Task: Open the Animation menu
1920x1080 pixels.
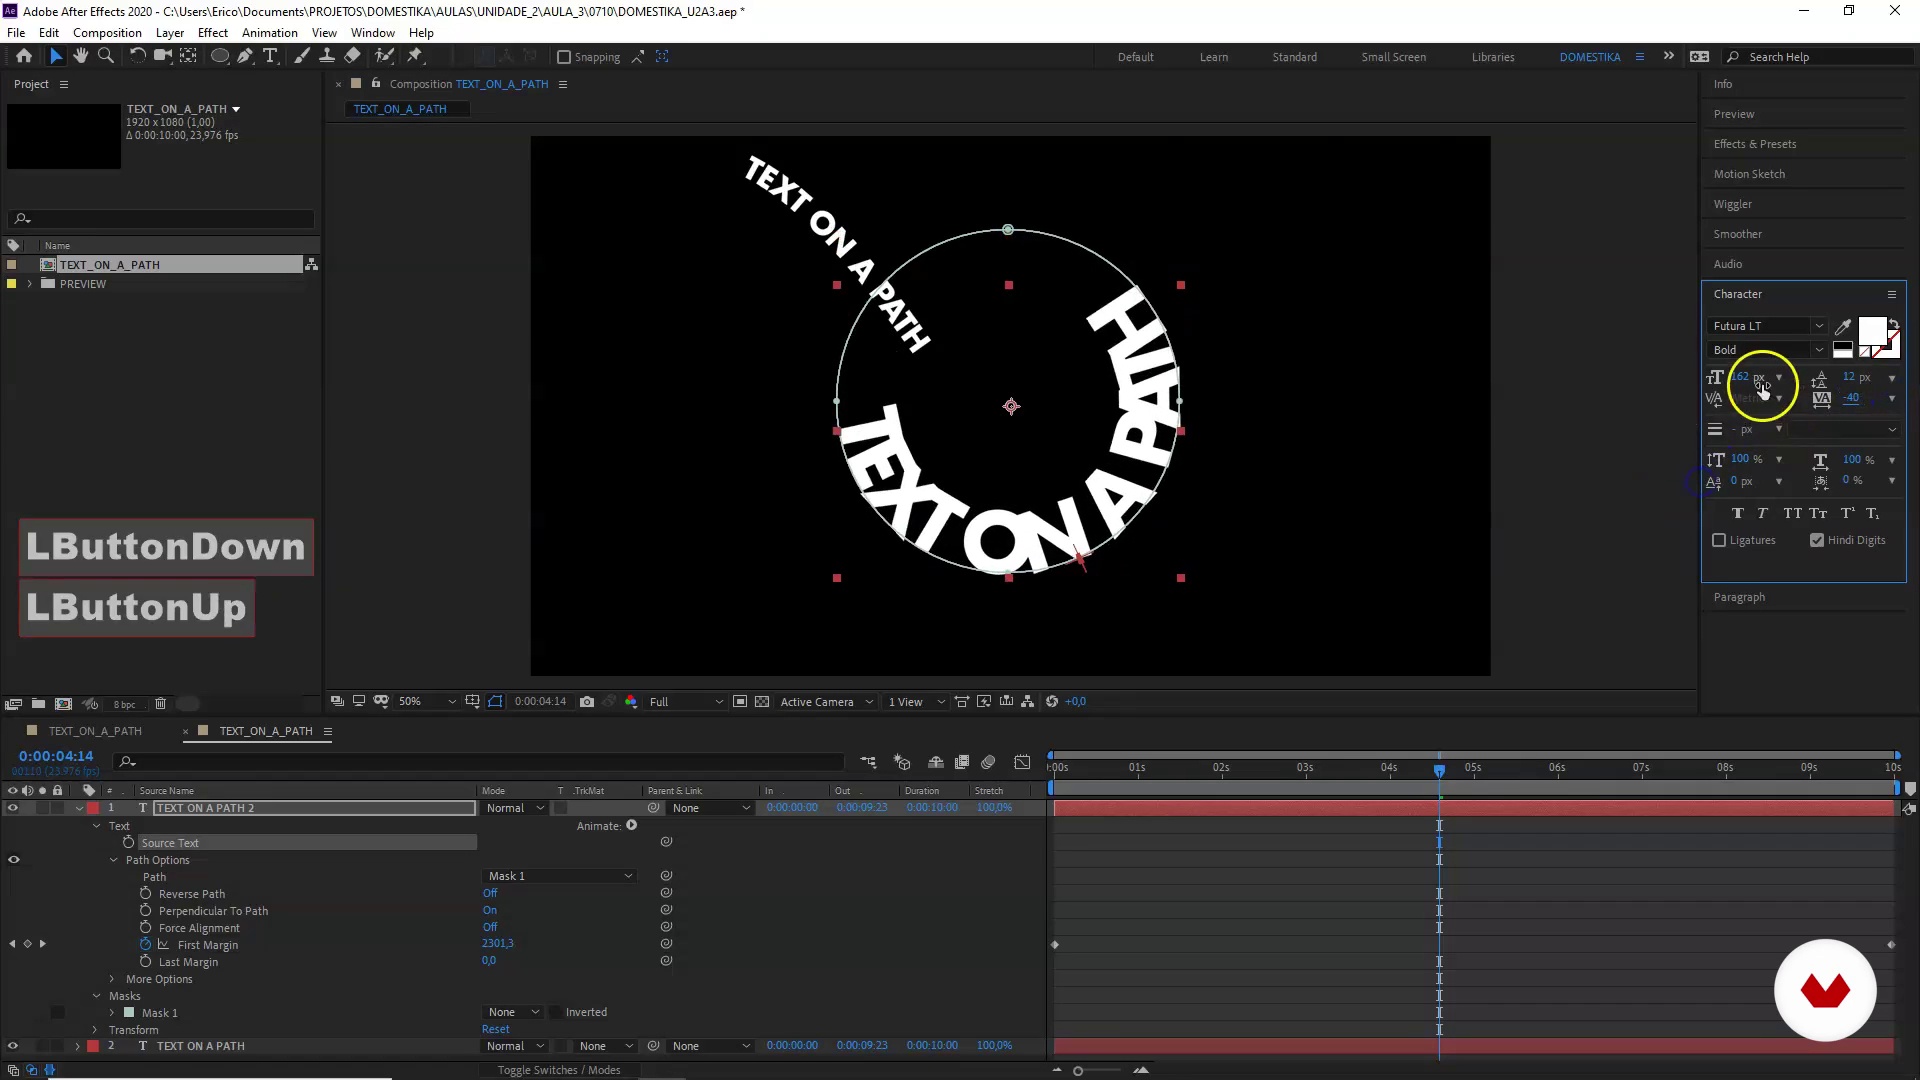Action: pyautogui.click(x=269, y=32)
